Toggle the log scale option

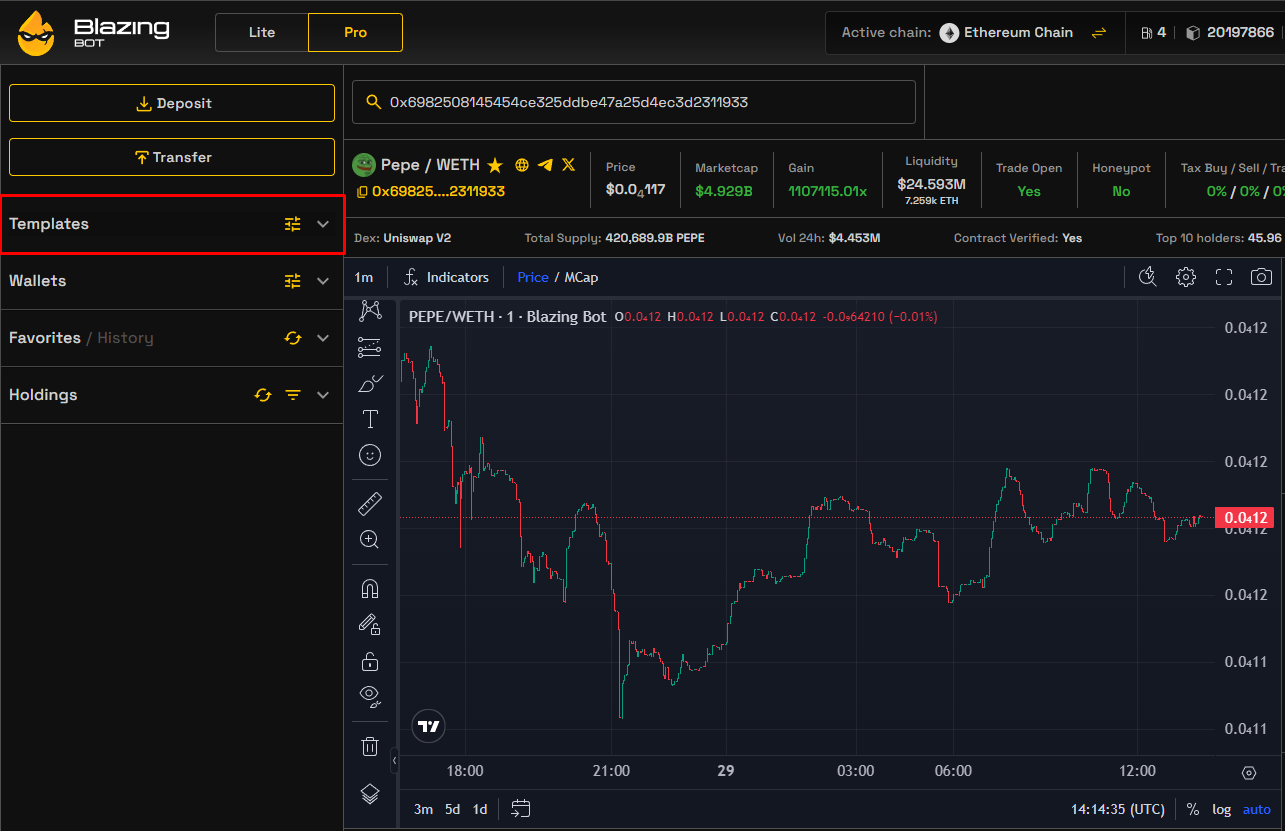tap(1221, 809)
